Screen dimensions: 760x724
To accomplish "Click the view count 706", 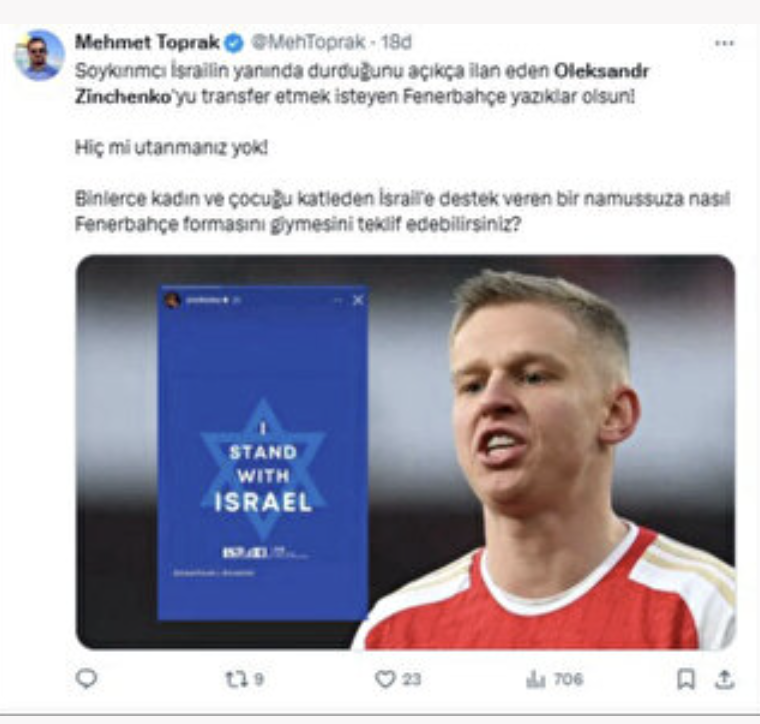I will coord(568,679).
